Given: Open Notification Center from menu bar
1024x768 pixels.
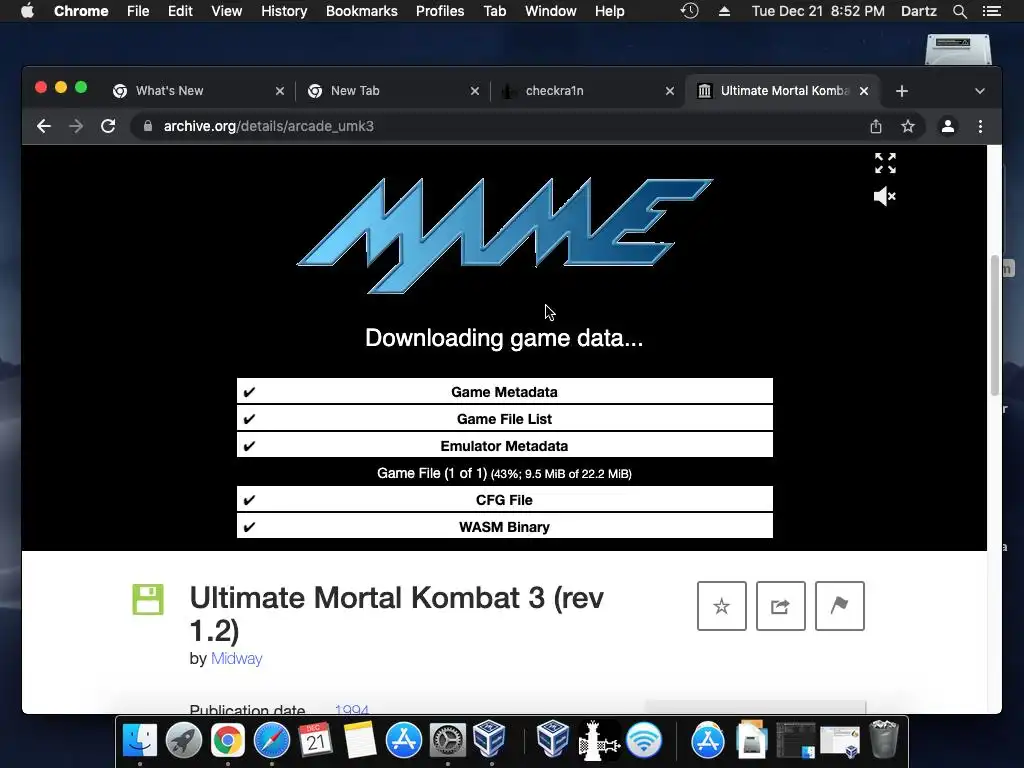Looking at the screenshot, I should [991, 11].
